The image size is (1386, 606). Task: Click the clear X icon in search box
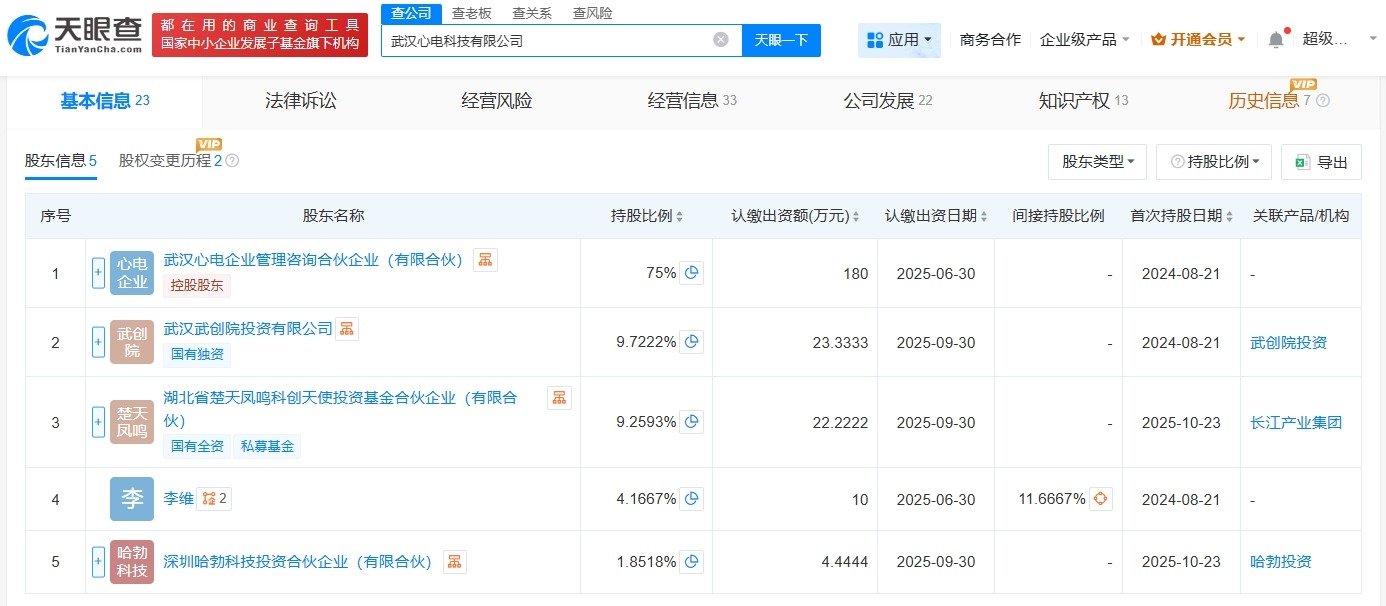point(719,38)
